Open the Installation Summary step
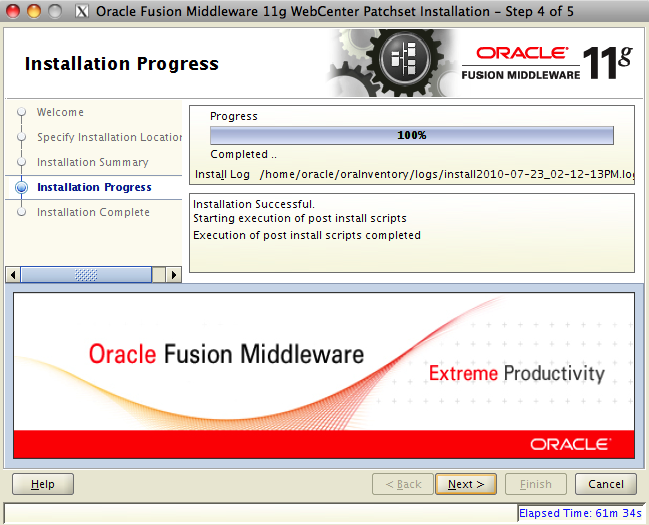The width and height of the screenshot is (649, 525). (x=92, y=162)
